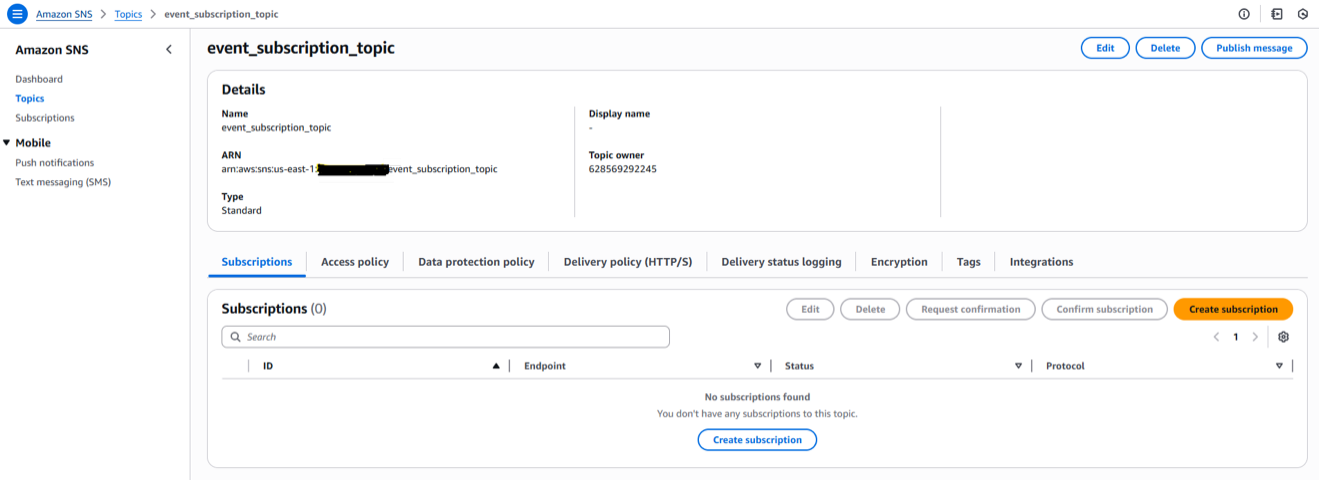Viewport: 1319px width, 480px height.
Task: Click the Publish message button
Action: pyautogui.click(x=1253, y=48)
